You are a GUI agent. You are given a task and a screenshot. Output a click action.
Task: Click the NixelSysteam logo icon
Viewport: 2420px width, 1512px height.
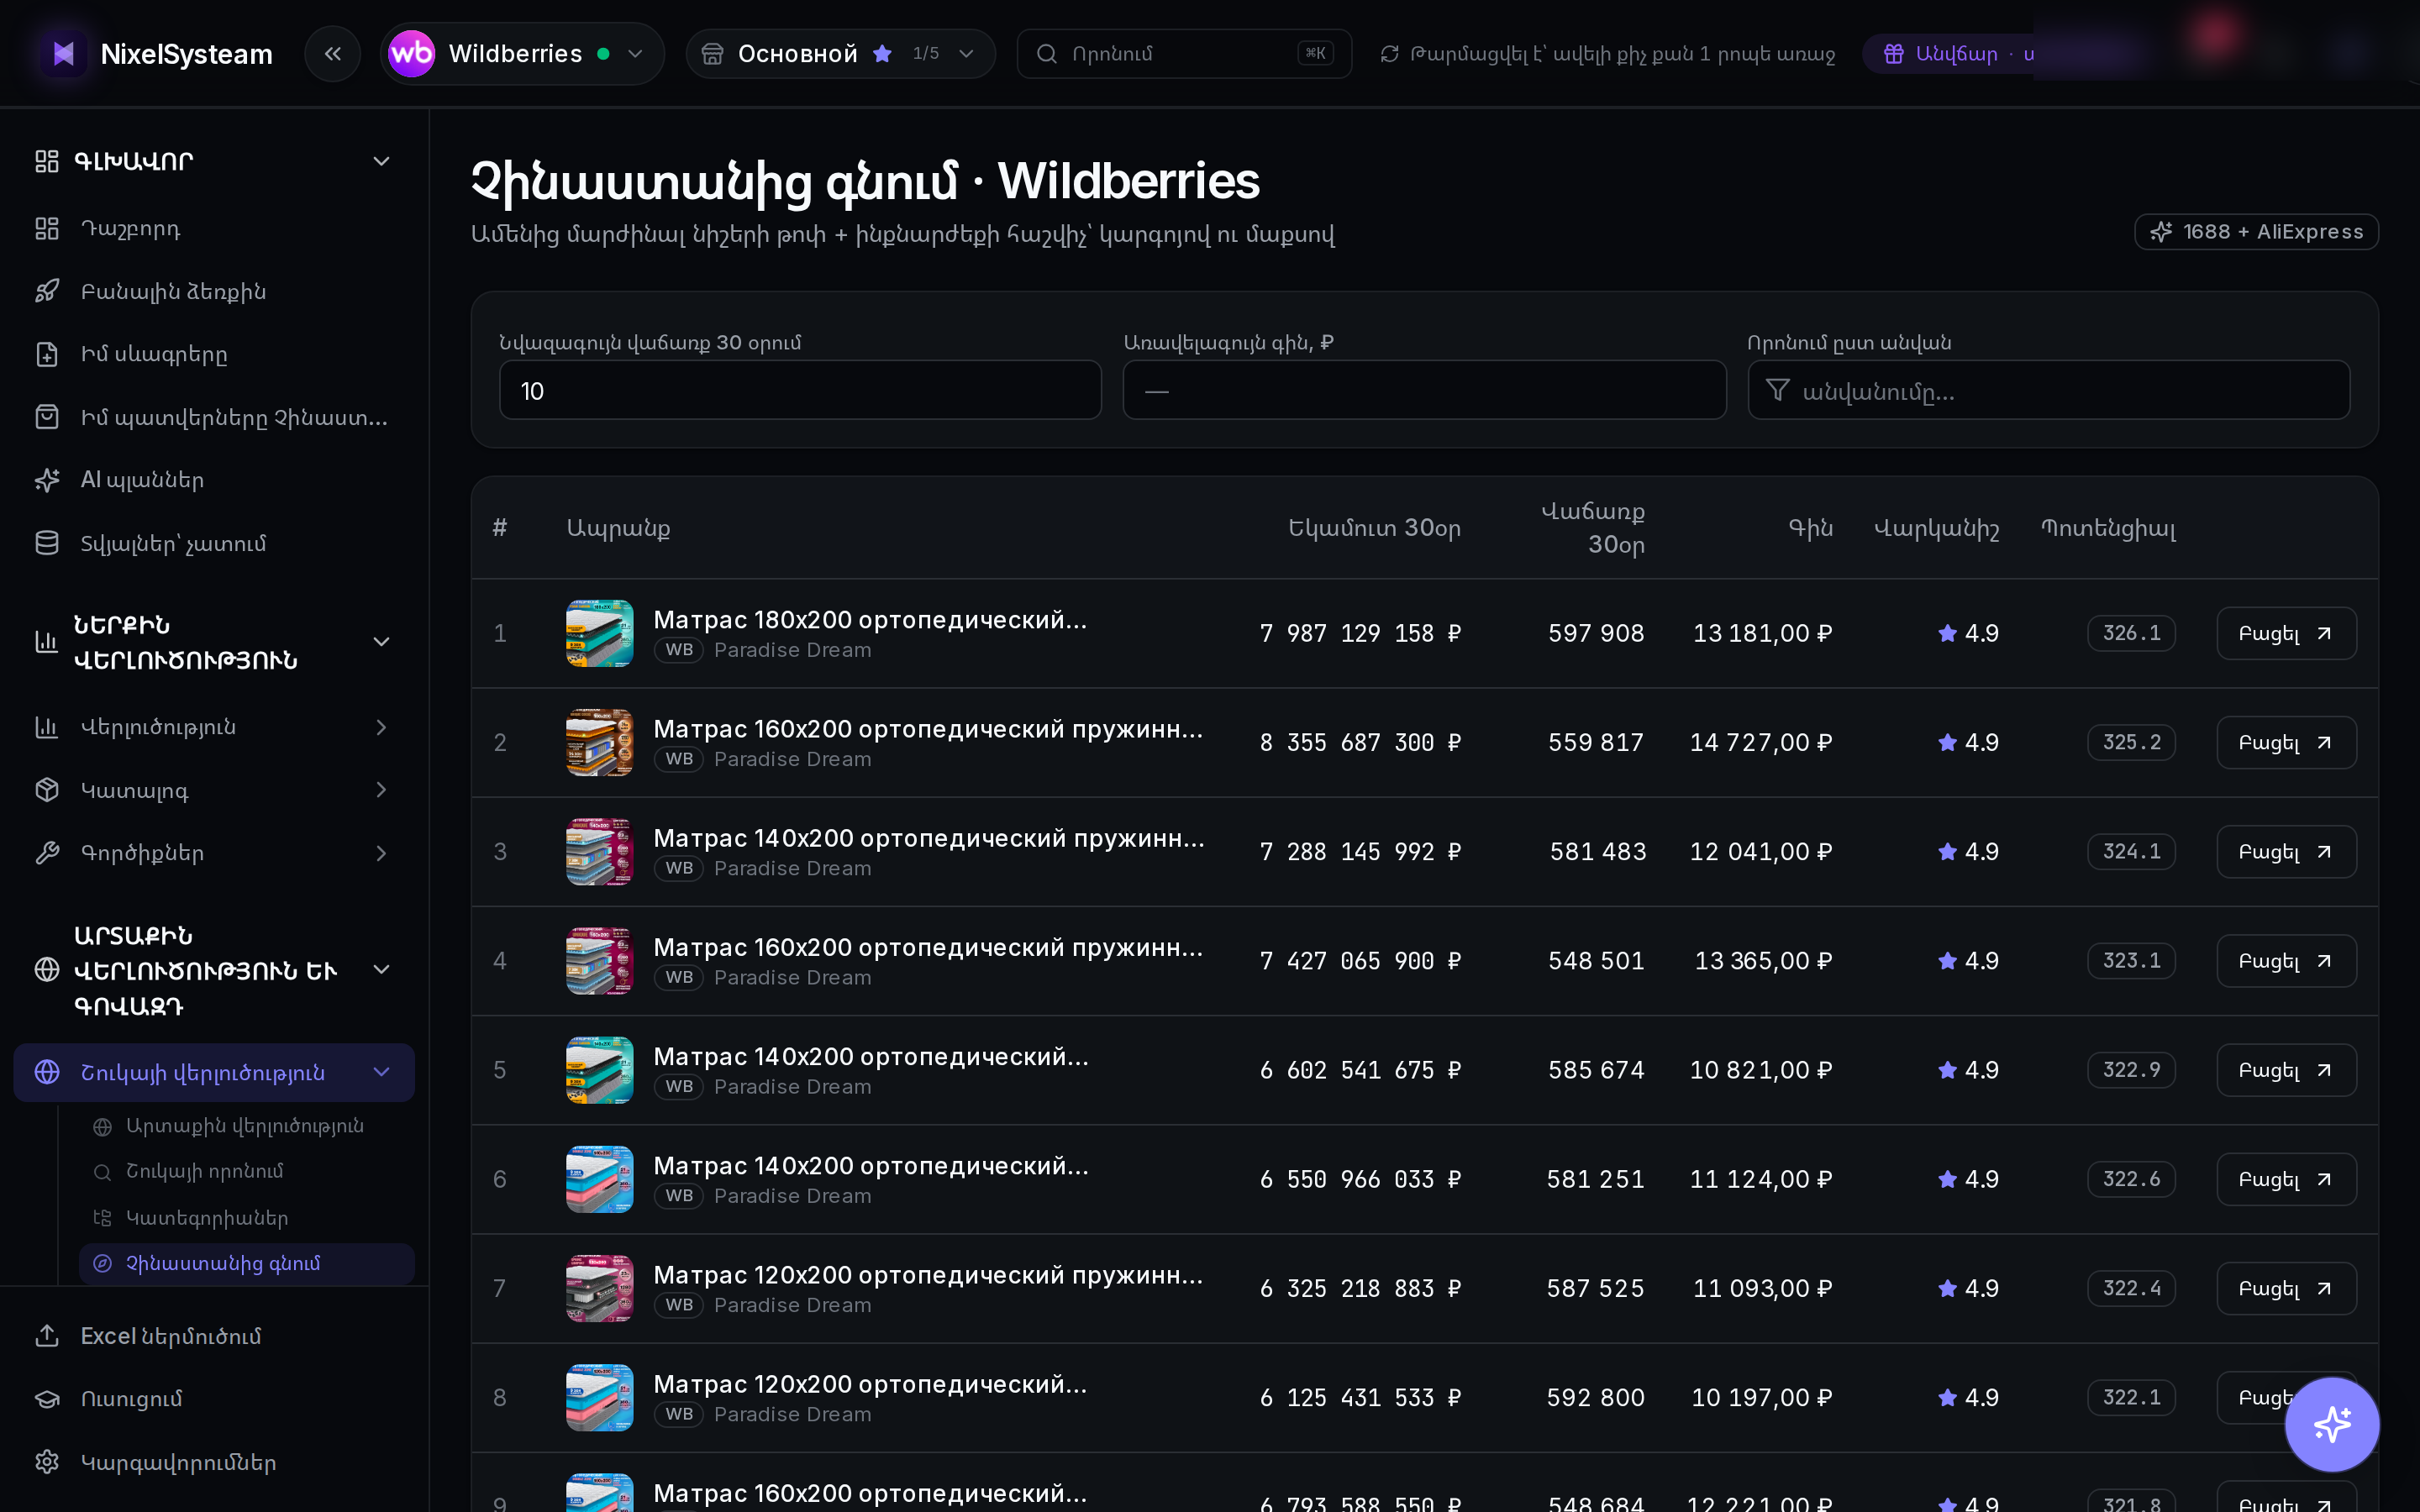pos(63,54)
